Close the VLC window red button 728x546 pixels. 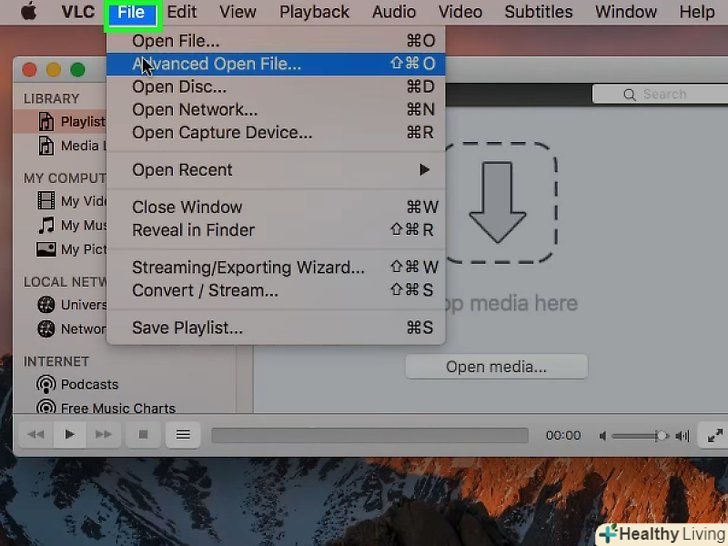(30, 70)
